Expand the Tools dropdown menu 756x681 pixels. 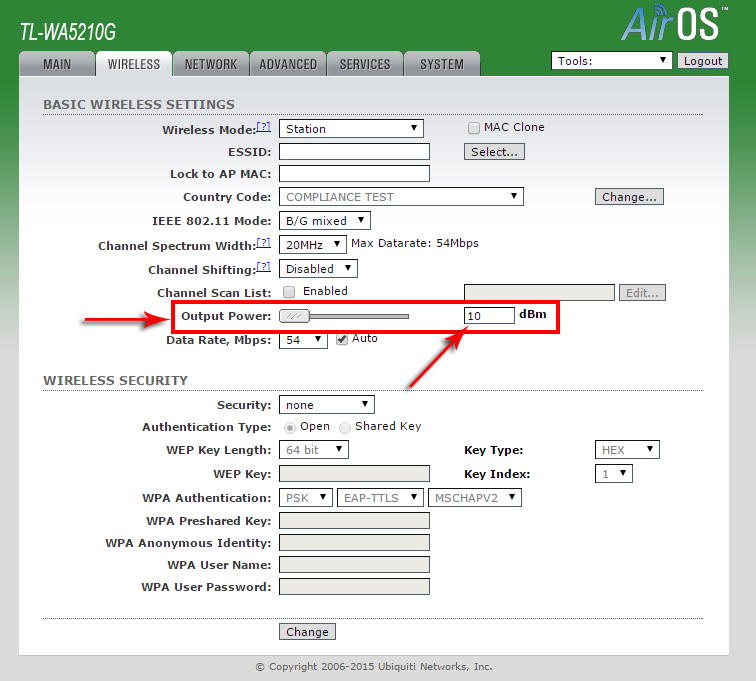click(x=611, y=61)
